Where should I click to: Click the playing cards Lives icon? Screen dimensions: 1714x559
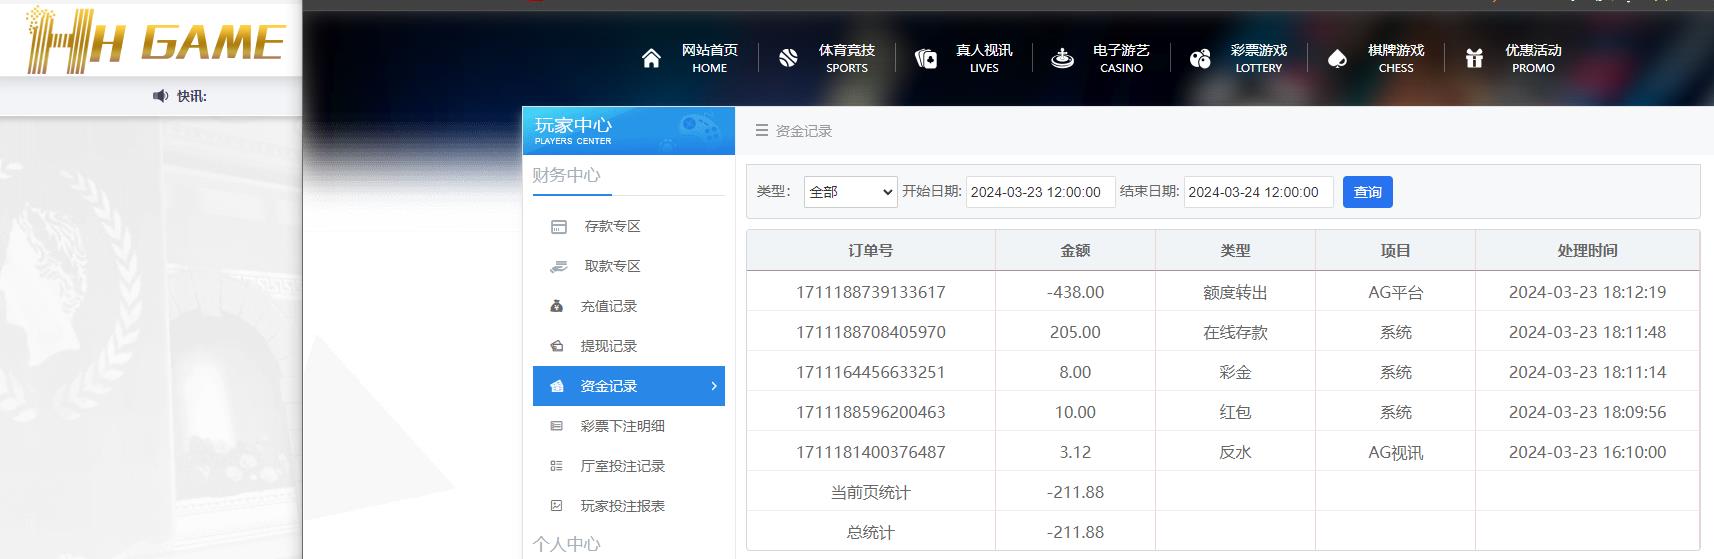926,59
